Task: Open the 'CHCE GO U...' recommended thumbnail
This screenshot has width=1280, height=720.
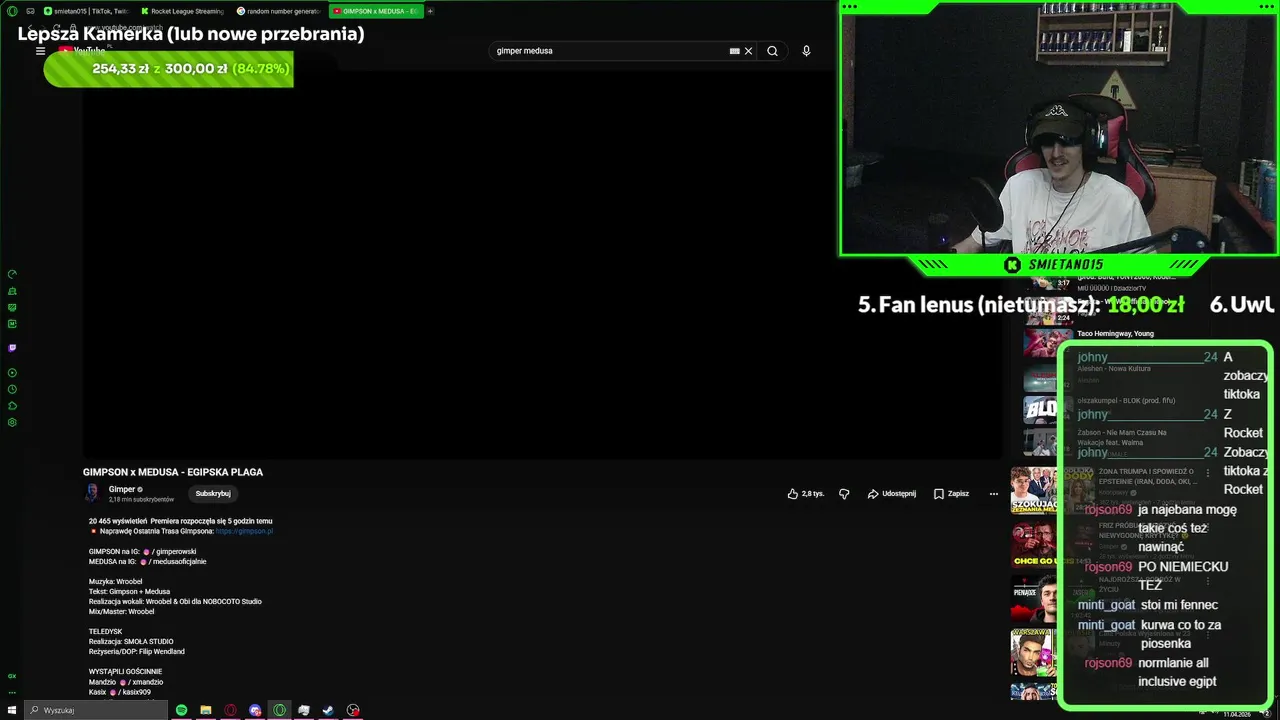Action: click(x=1033, y=545)
